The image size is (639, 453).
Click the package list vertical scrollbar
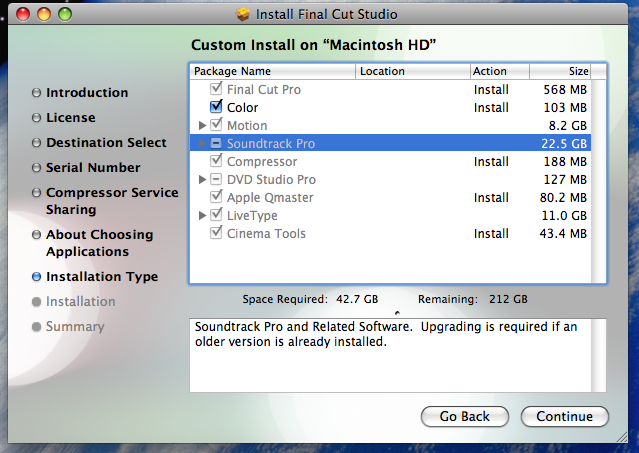pyautogui.click(x=598, y=181)
